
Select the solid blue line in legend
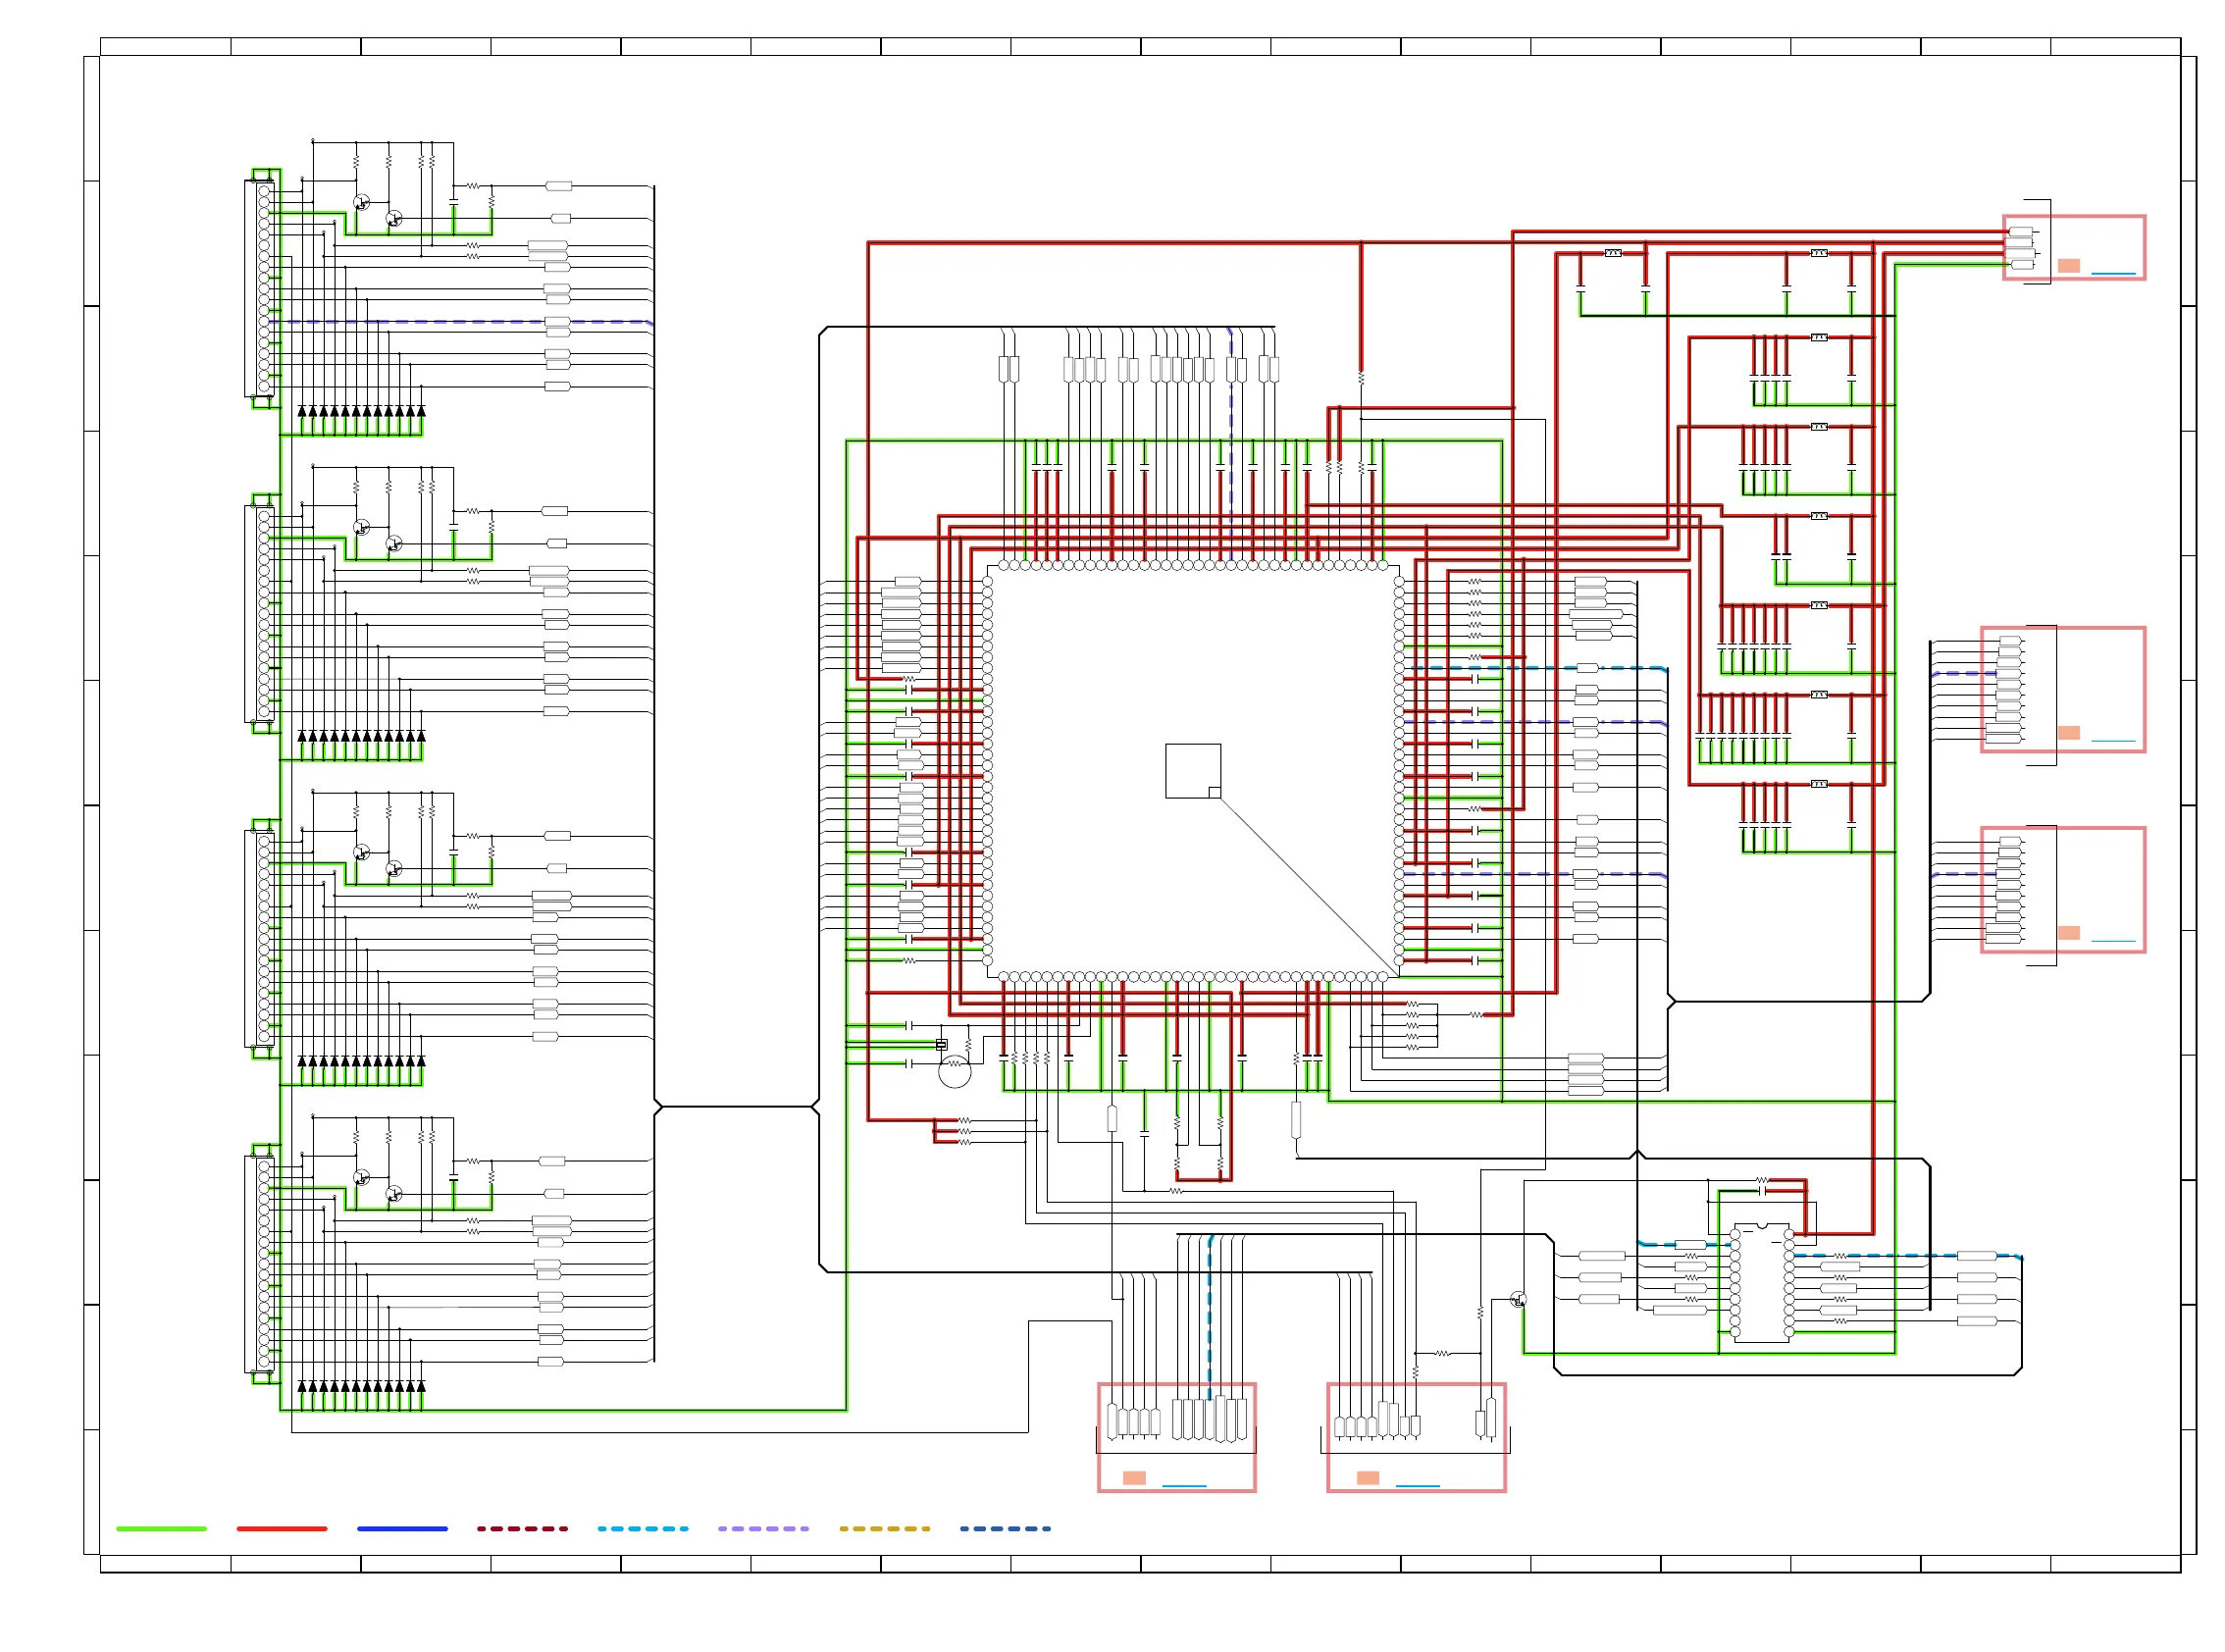pos(402,1528)
